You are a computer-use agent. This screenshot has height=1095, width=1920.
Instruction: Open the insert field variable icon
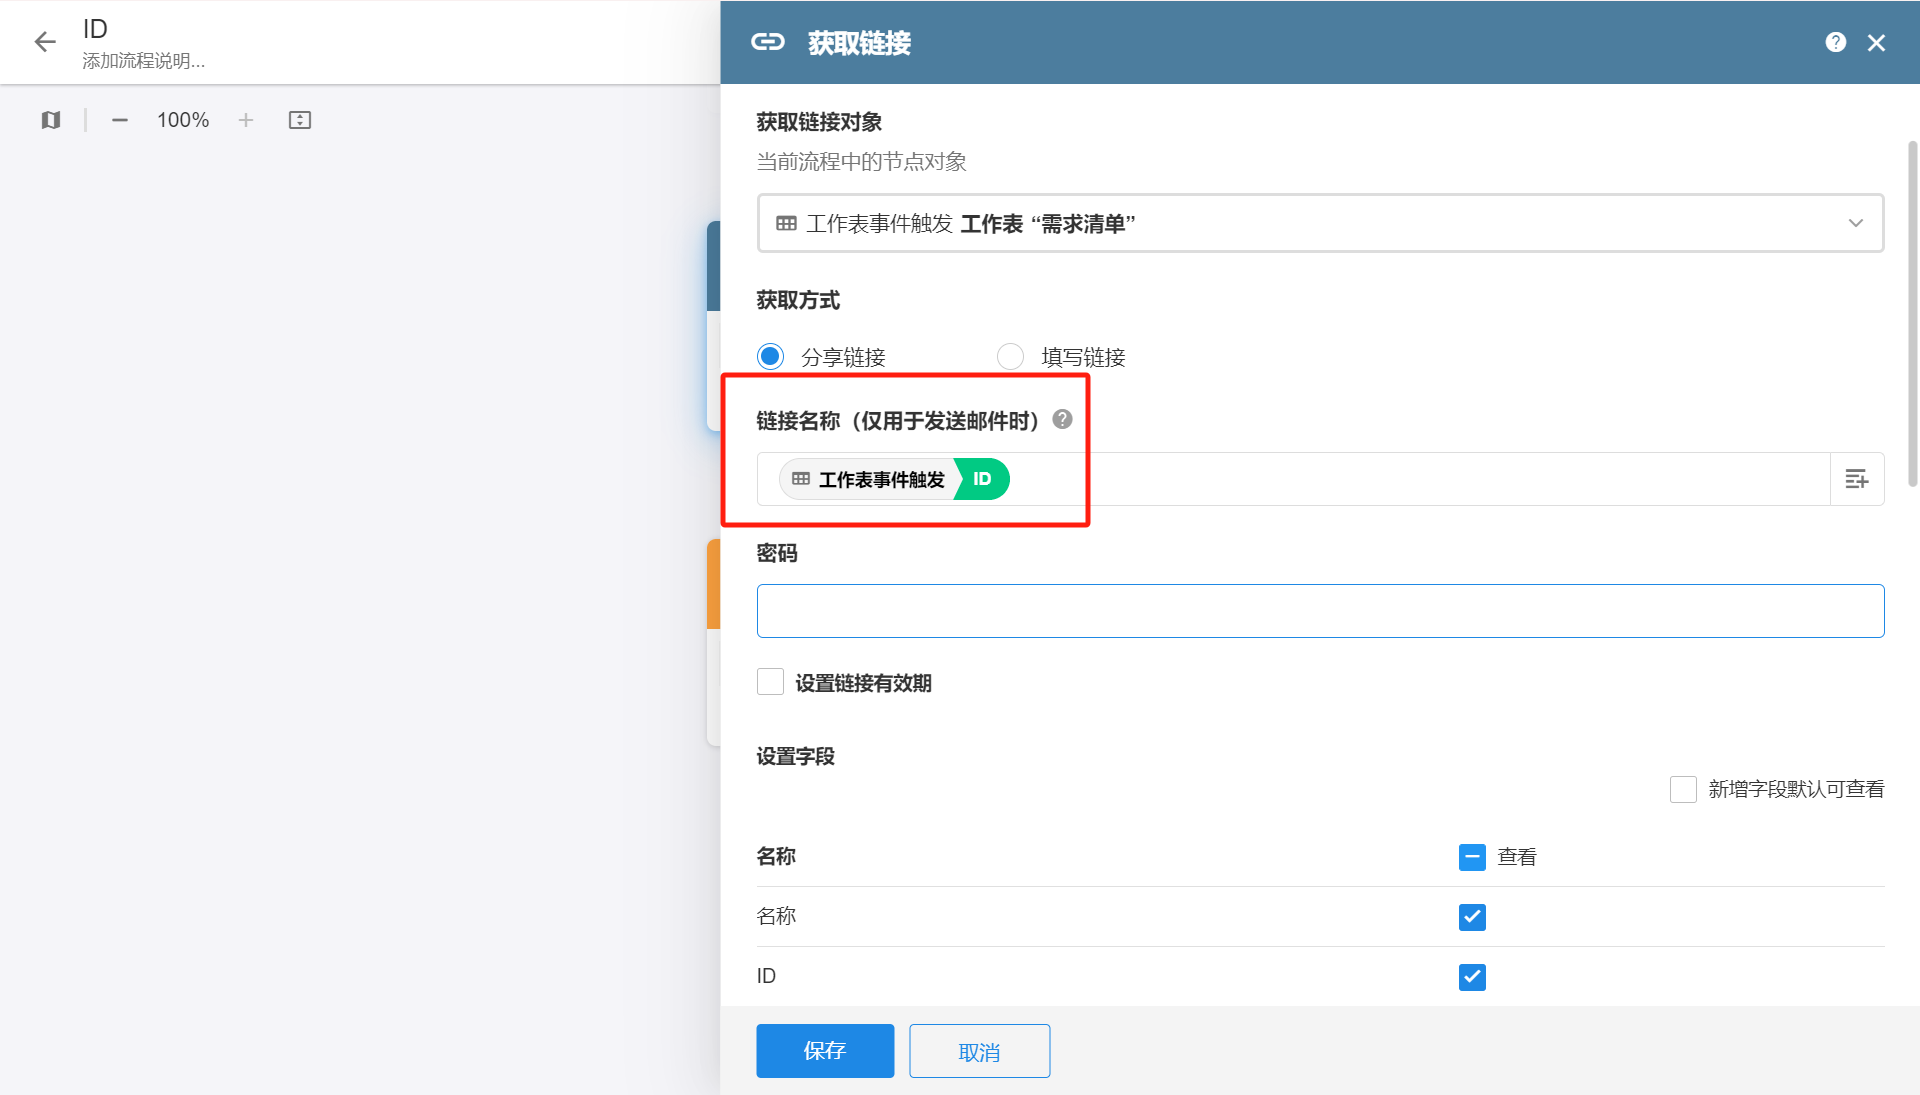pyautogui.click(x=1856, y=479)
